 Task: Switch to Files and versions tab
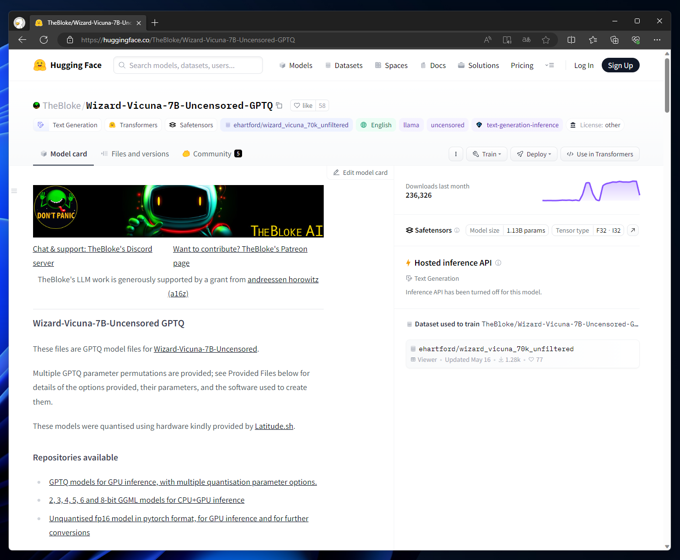[135, 154]
